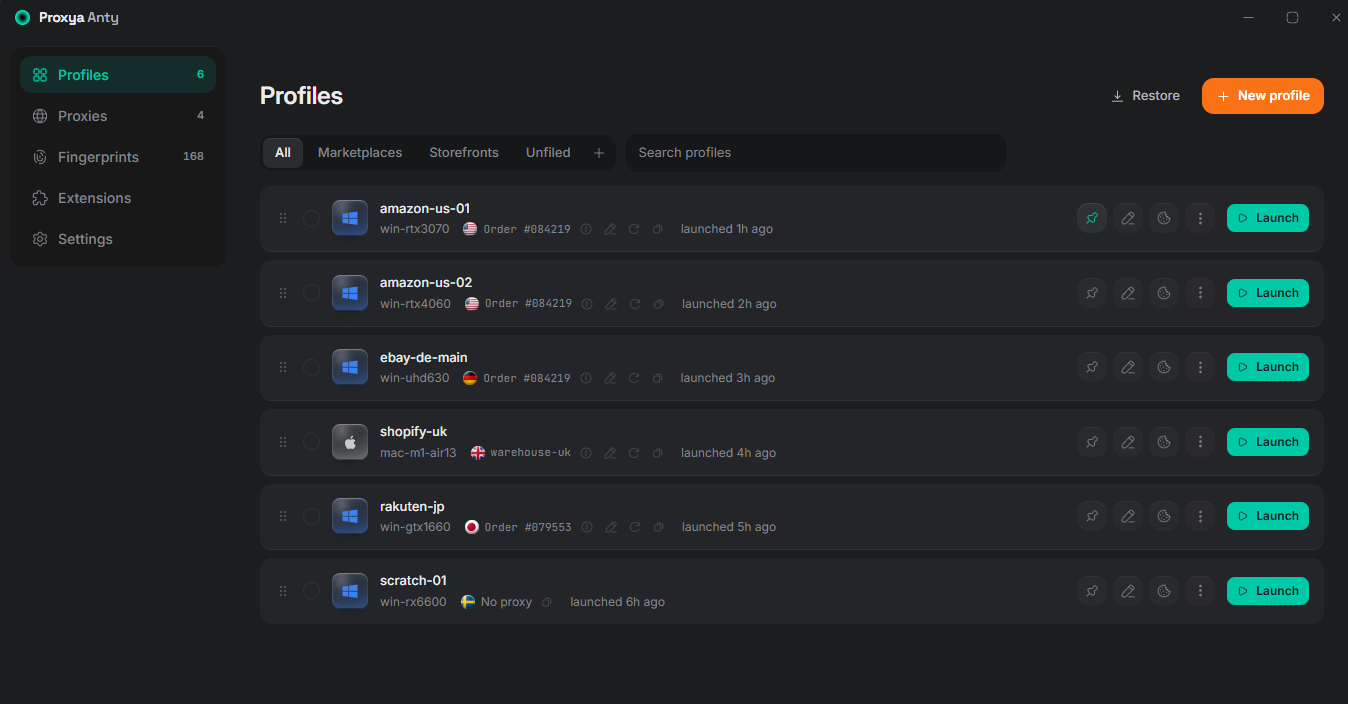Edit the amazon-us-02 profile with pencil button
Screen dimensions: 1348x704
(x=1128, y=293)
